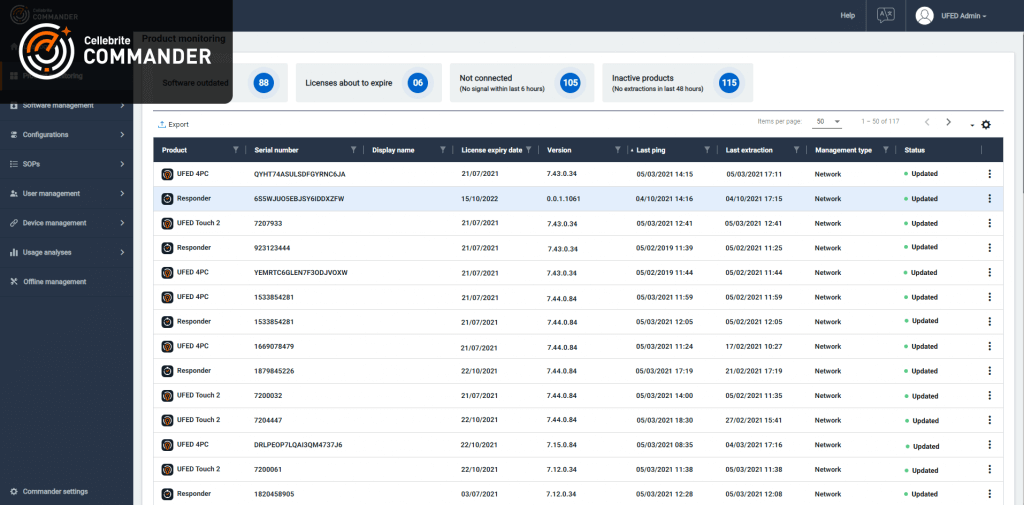Open actions menu for serial 7200032
This screenshot has height=505, width=1024.
click(989, 395)
